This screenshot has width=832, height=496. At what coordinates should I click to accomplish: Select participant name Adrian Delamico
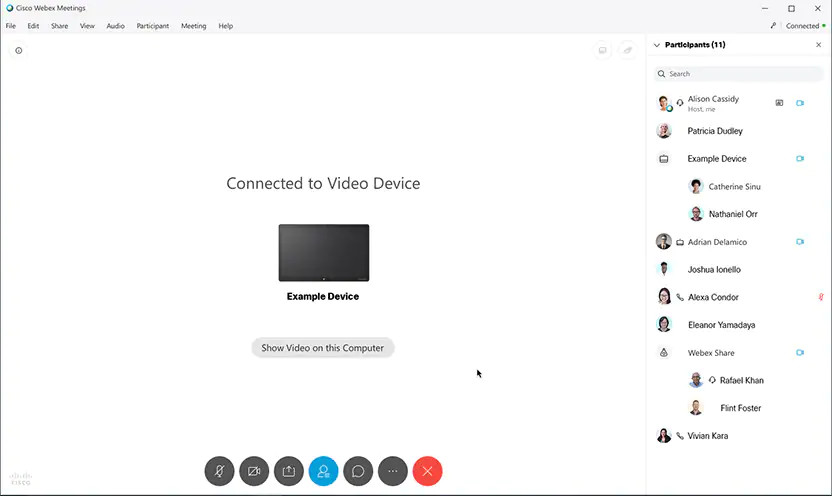tap(717, 242)
